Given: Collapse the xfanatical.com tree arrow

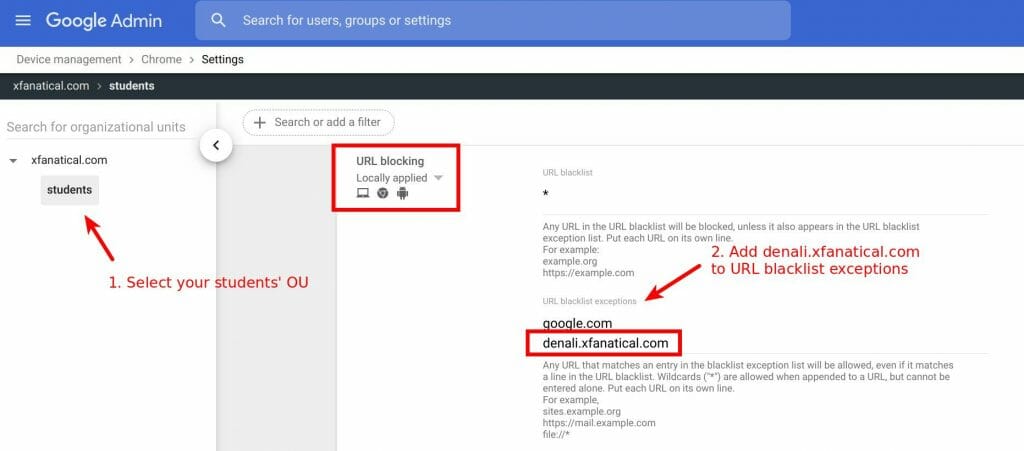Looking at the screenshot, I should [13, 161].
